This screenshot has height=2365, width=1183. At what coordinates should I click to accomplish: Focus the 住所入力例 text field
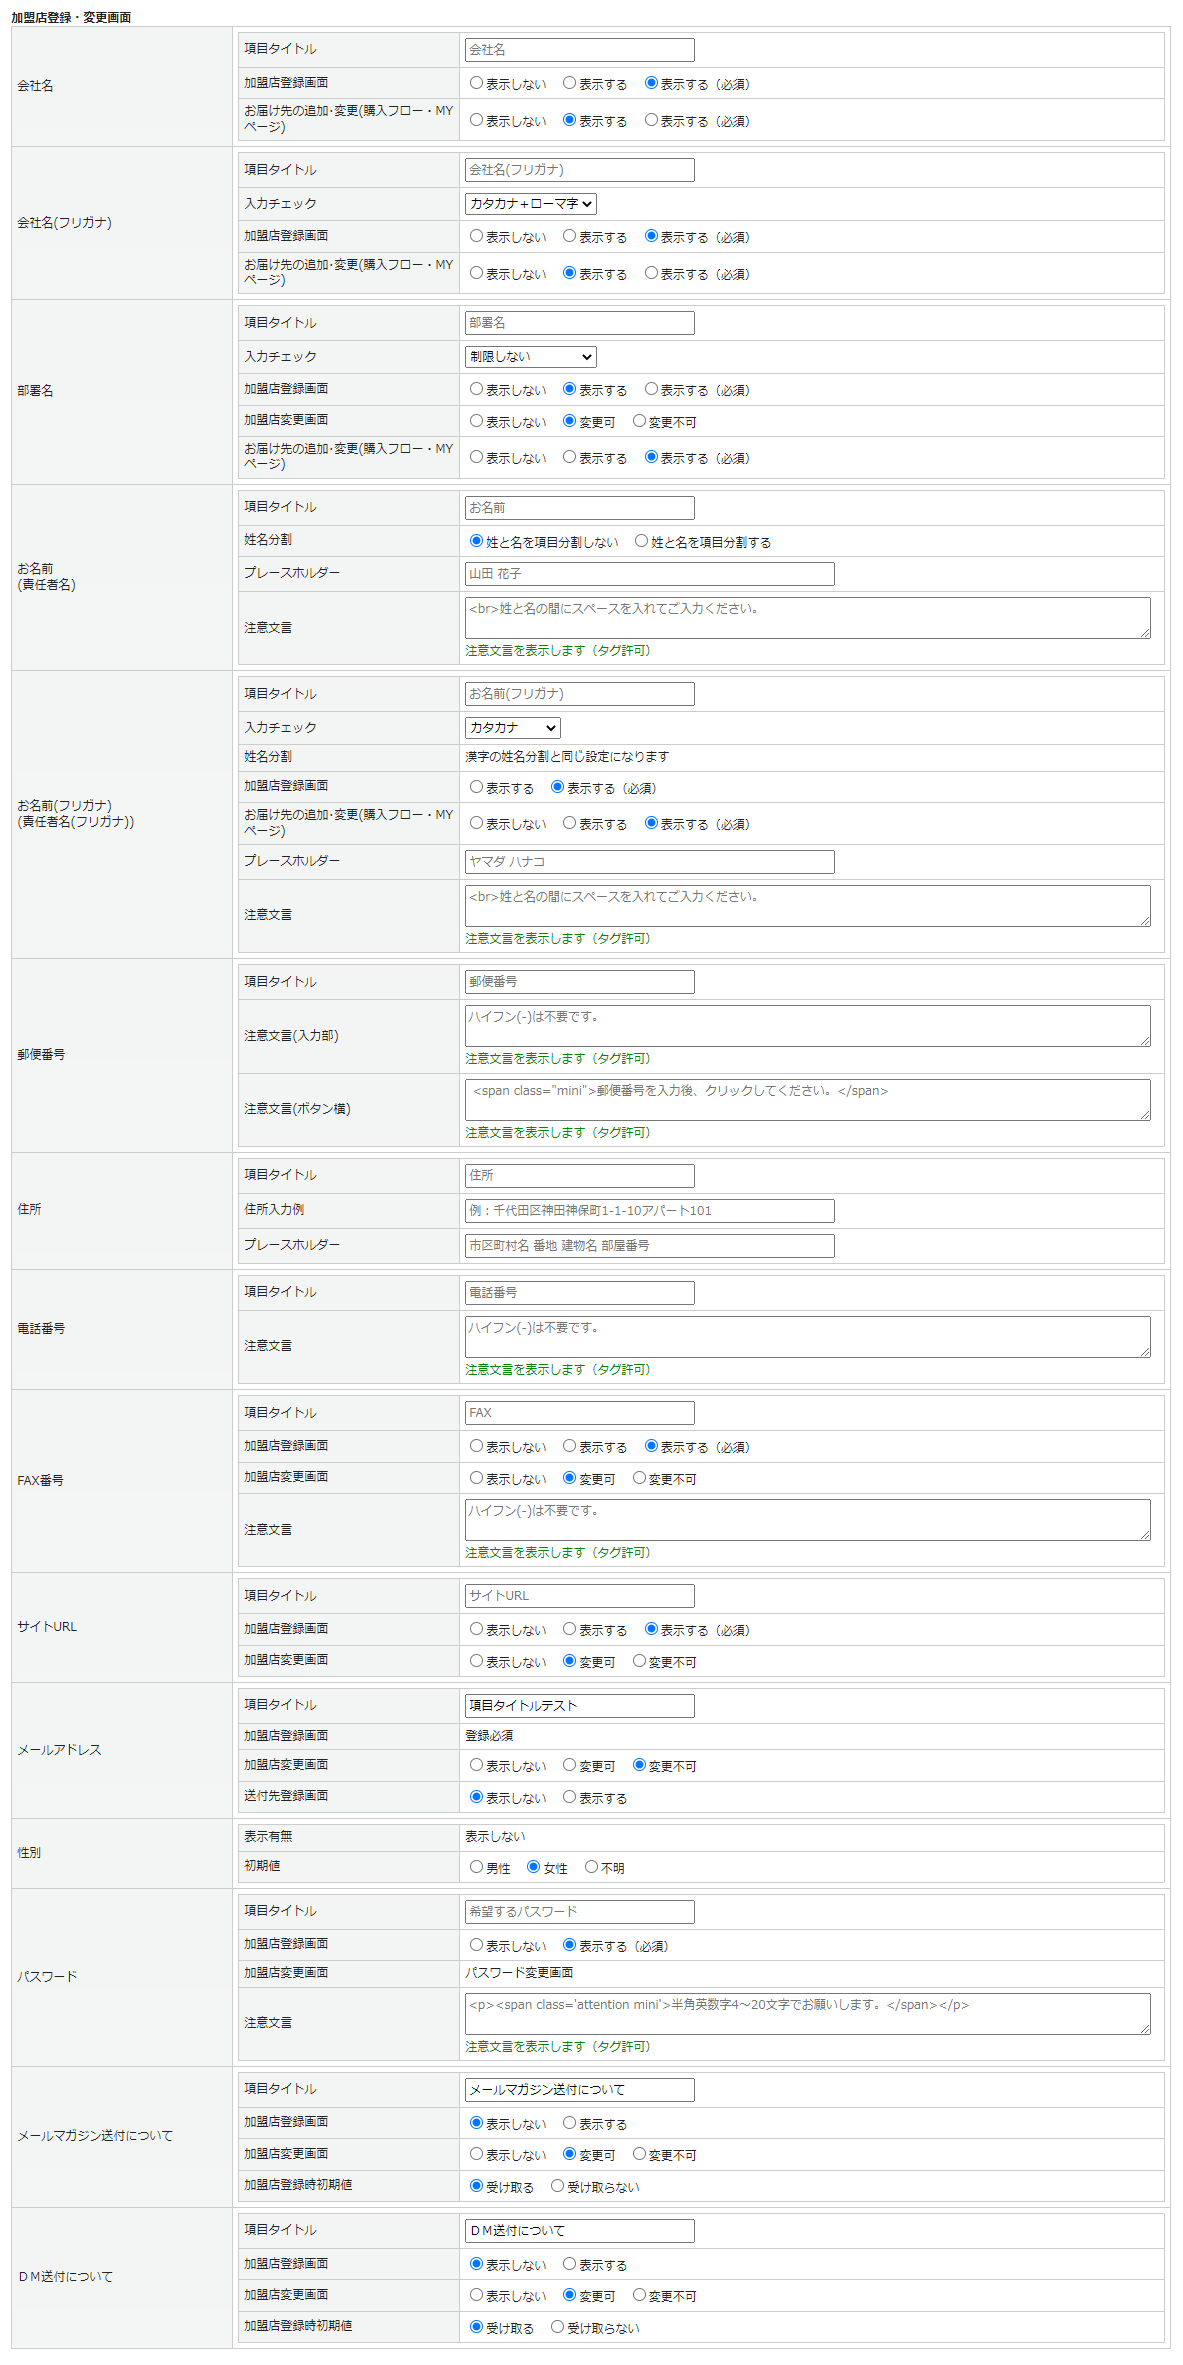649,1211
